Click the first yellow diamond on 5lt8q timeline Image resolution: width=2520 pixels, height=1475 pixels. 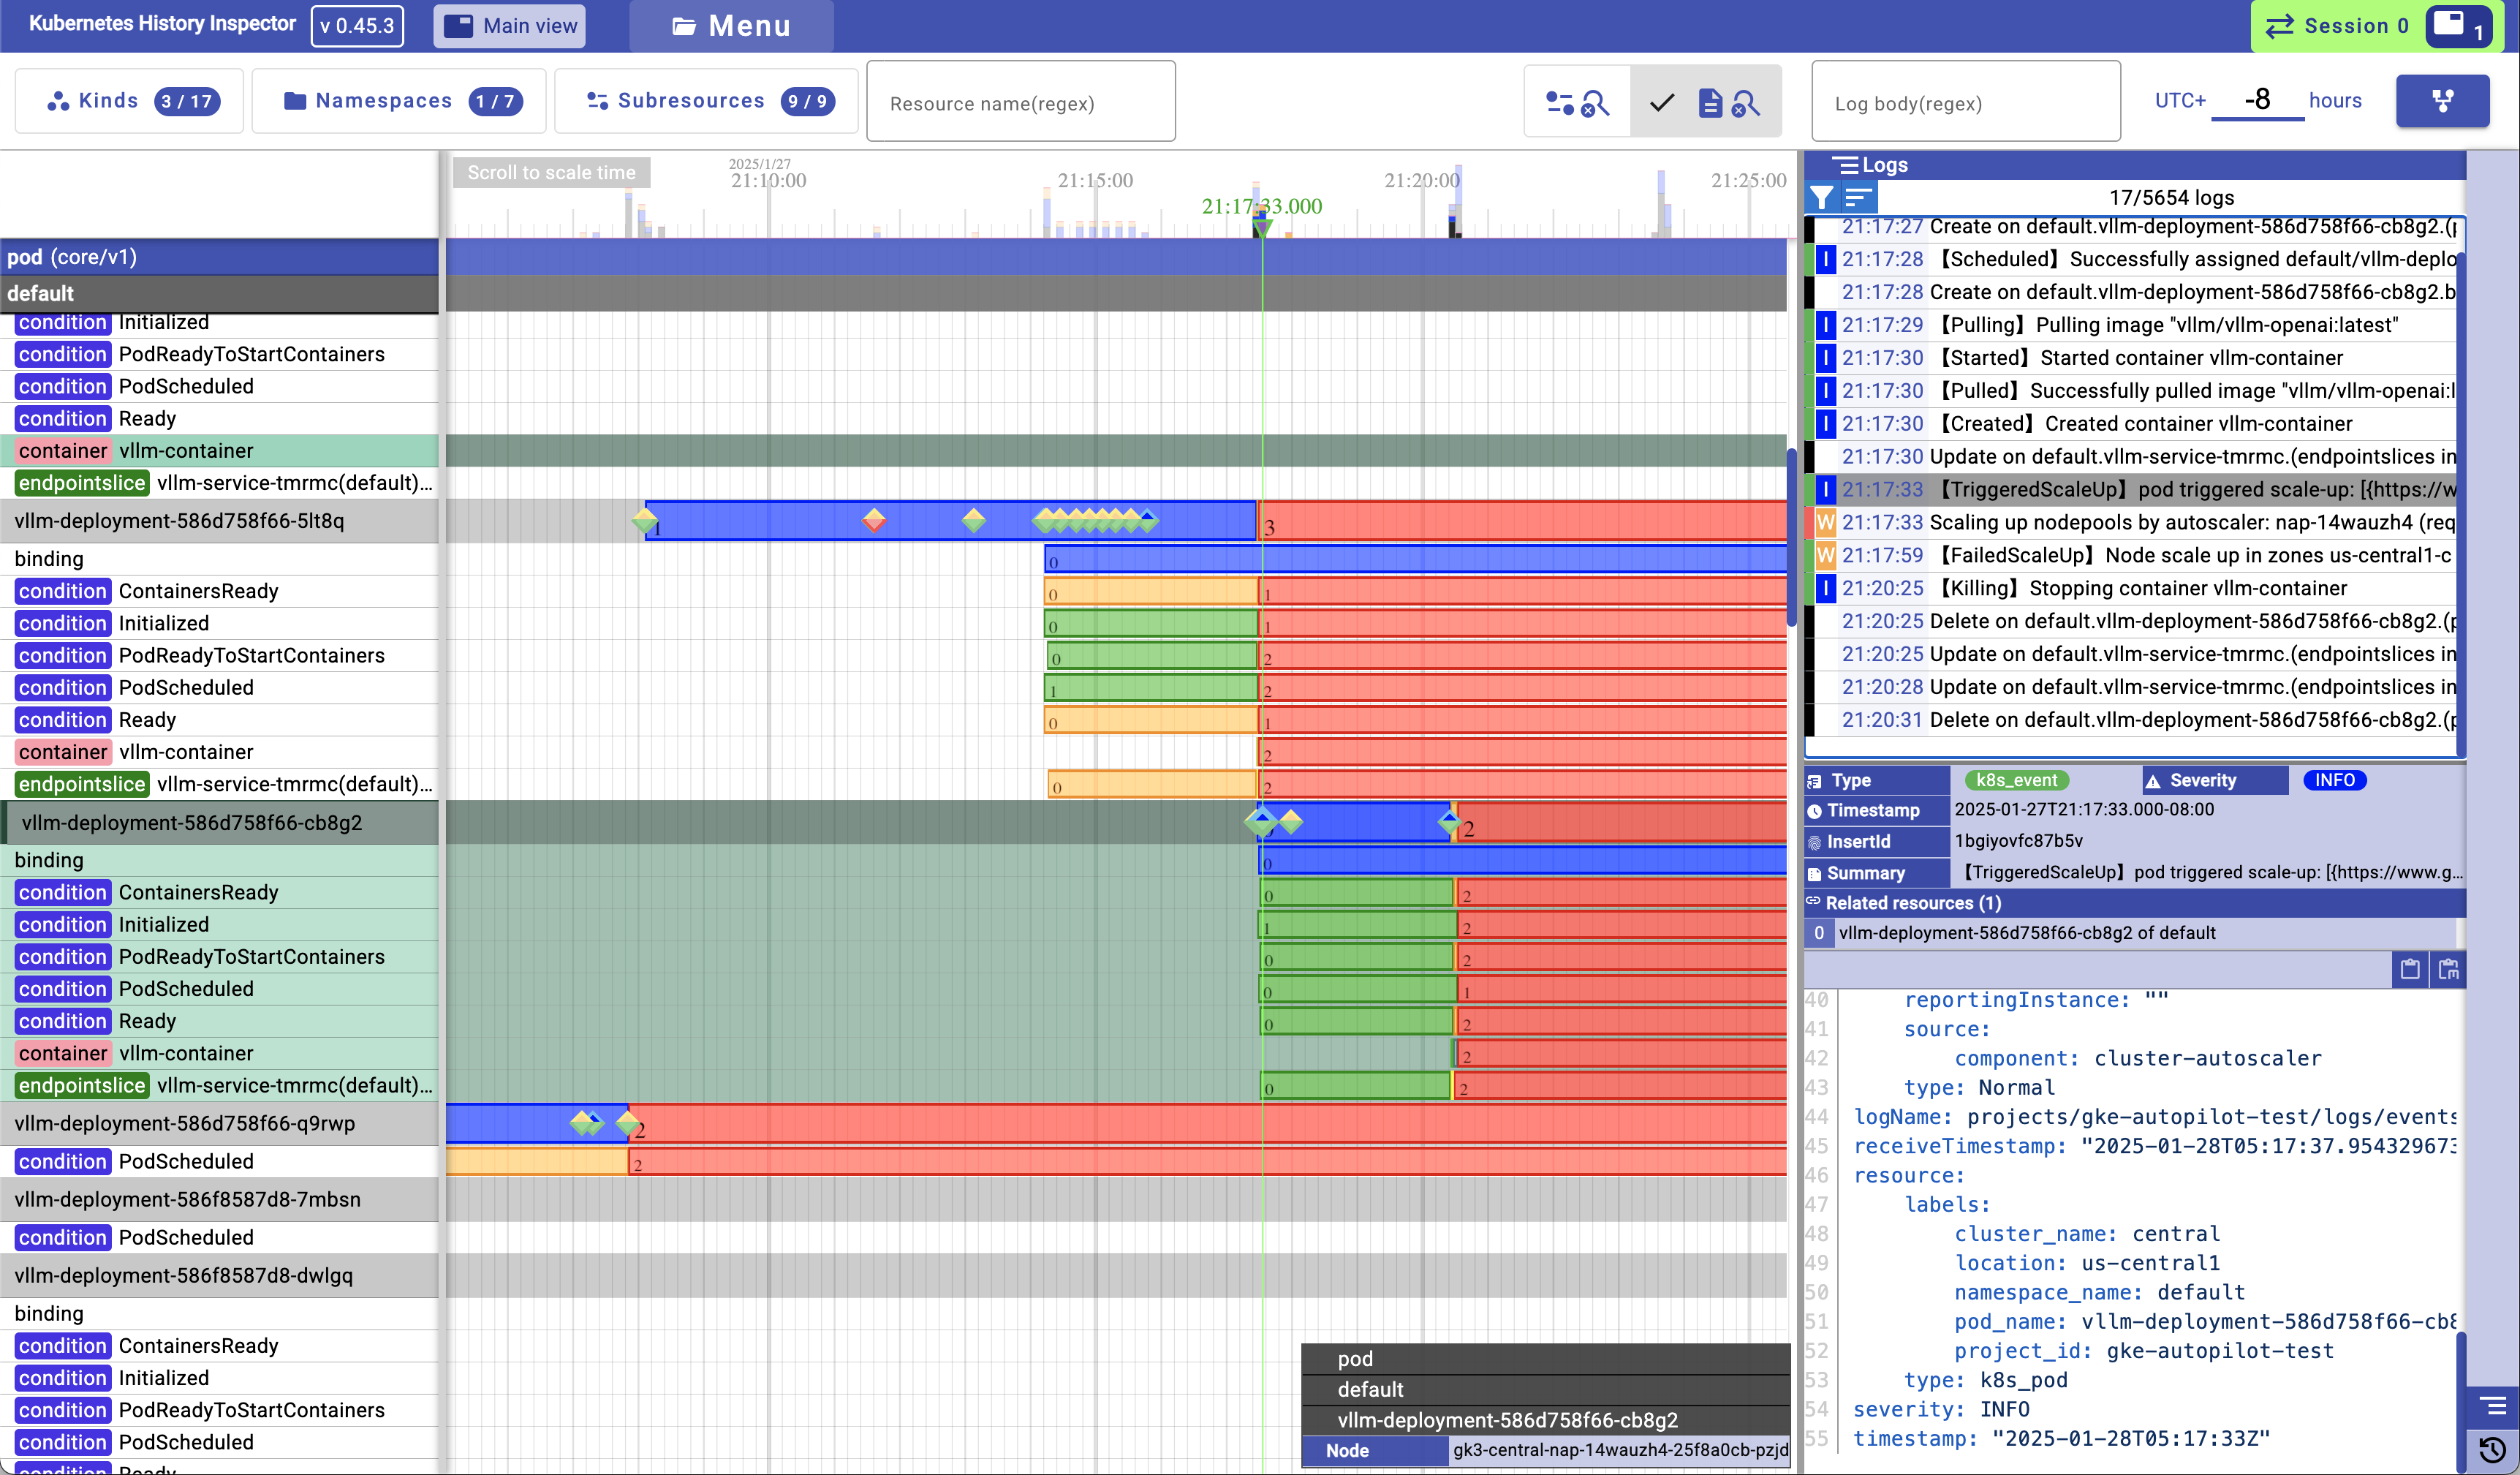click(645, 520)
